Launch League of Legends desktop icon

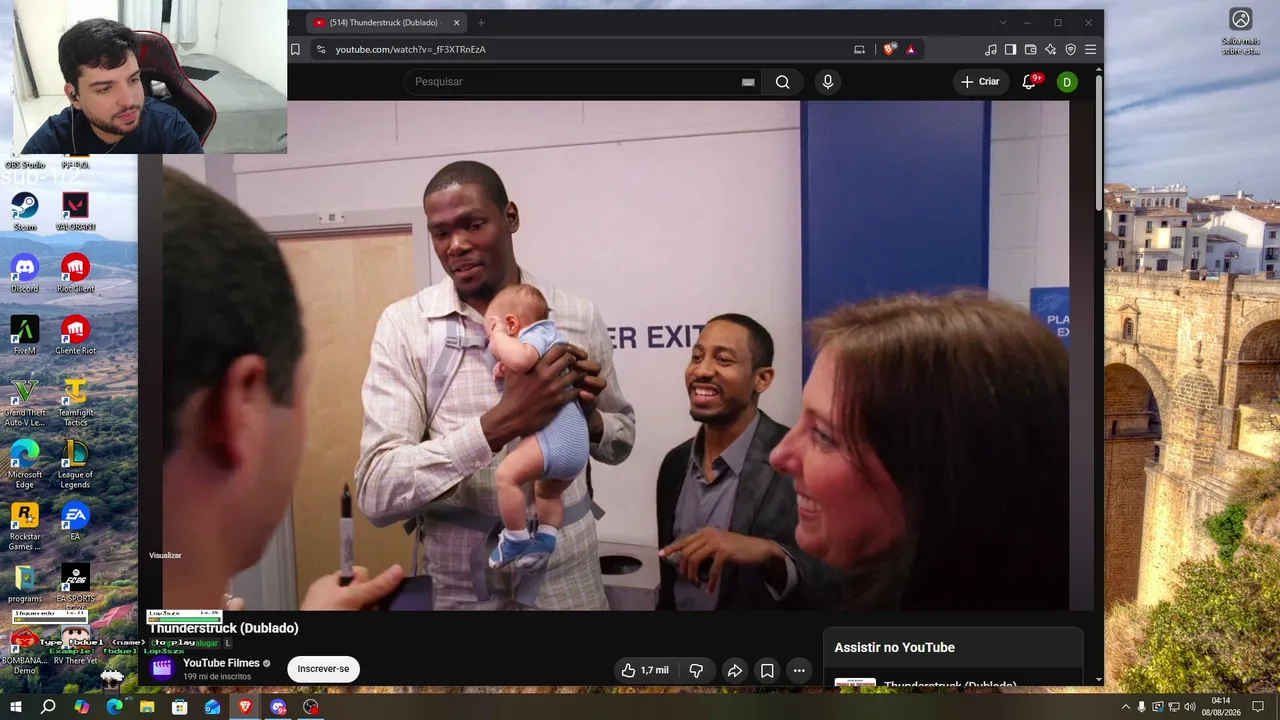click(x=75, y=464)
